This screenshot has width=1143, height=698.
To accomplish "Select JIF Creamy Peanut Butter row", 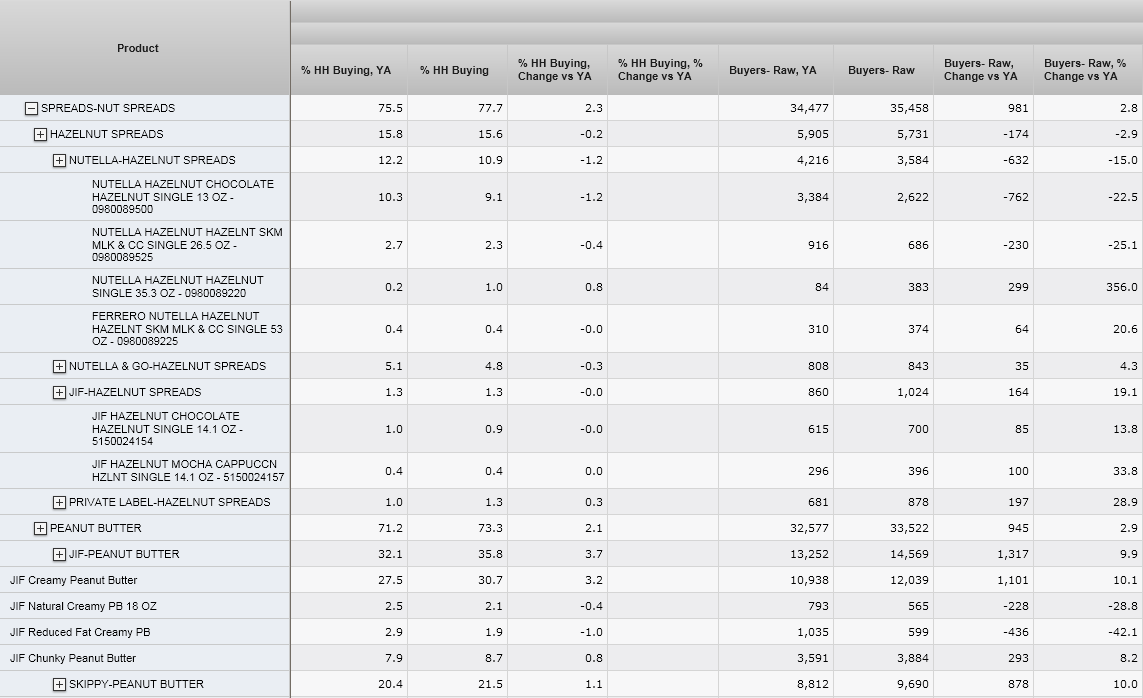I will coord(74,580).
